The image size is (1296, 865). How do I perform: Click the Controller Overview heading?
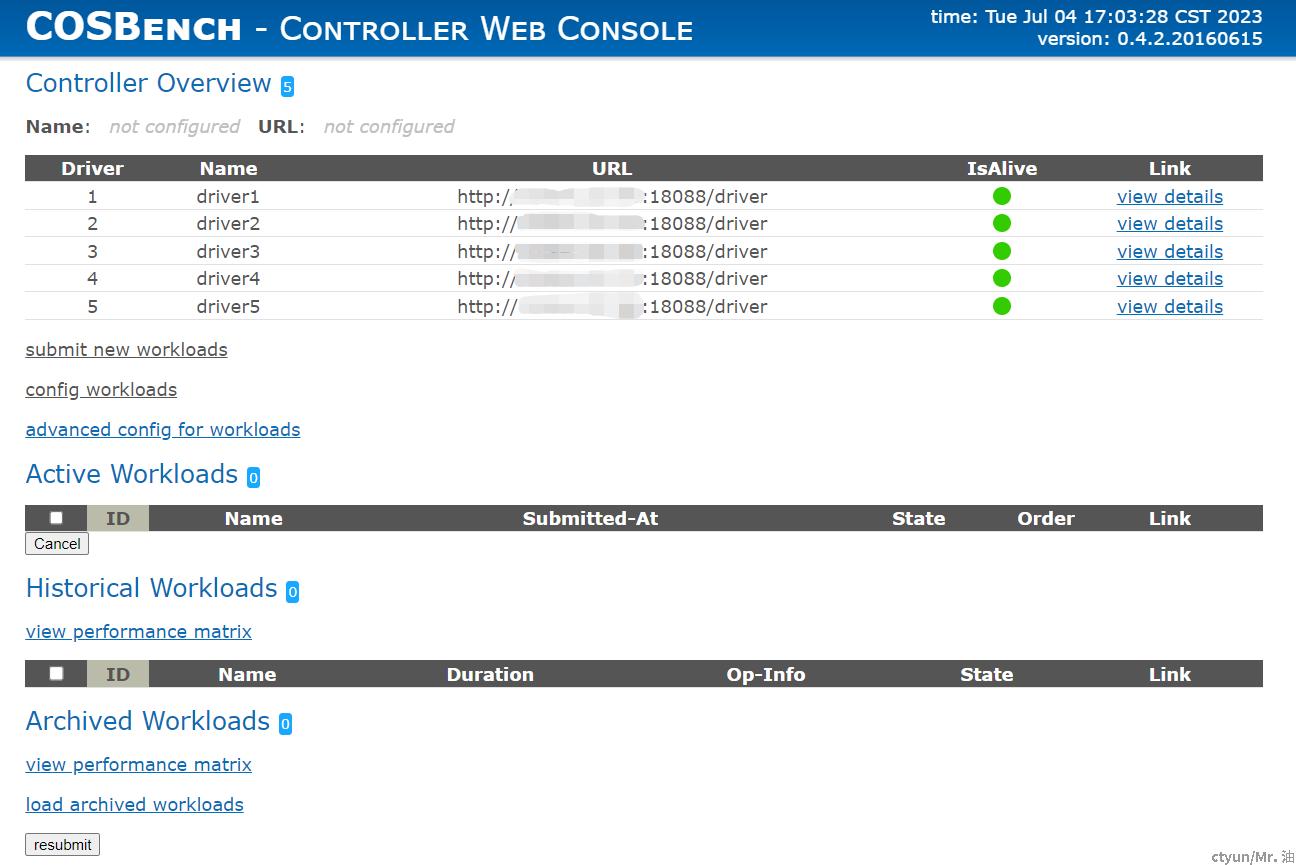pos(148,83)
